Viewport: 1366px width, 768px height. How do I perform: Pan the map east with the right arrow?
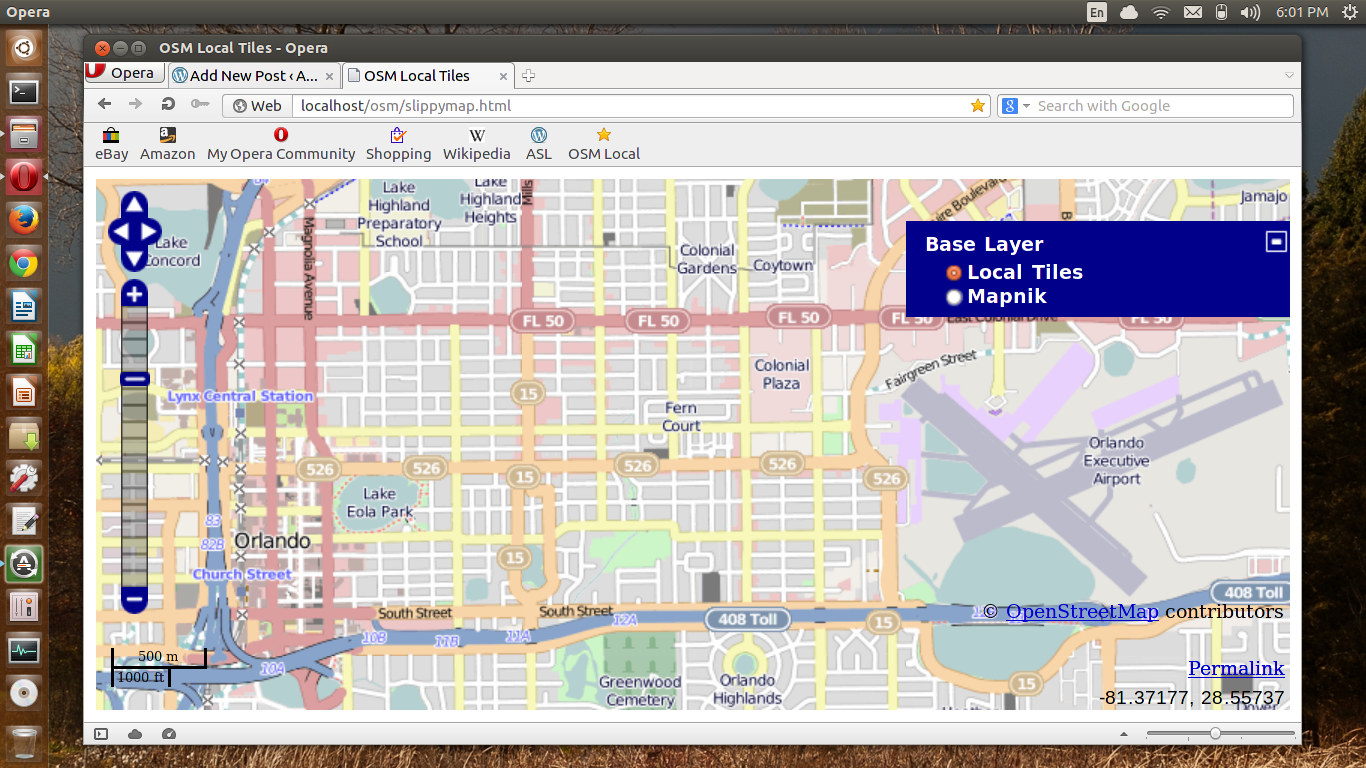tap(149, 232)
